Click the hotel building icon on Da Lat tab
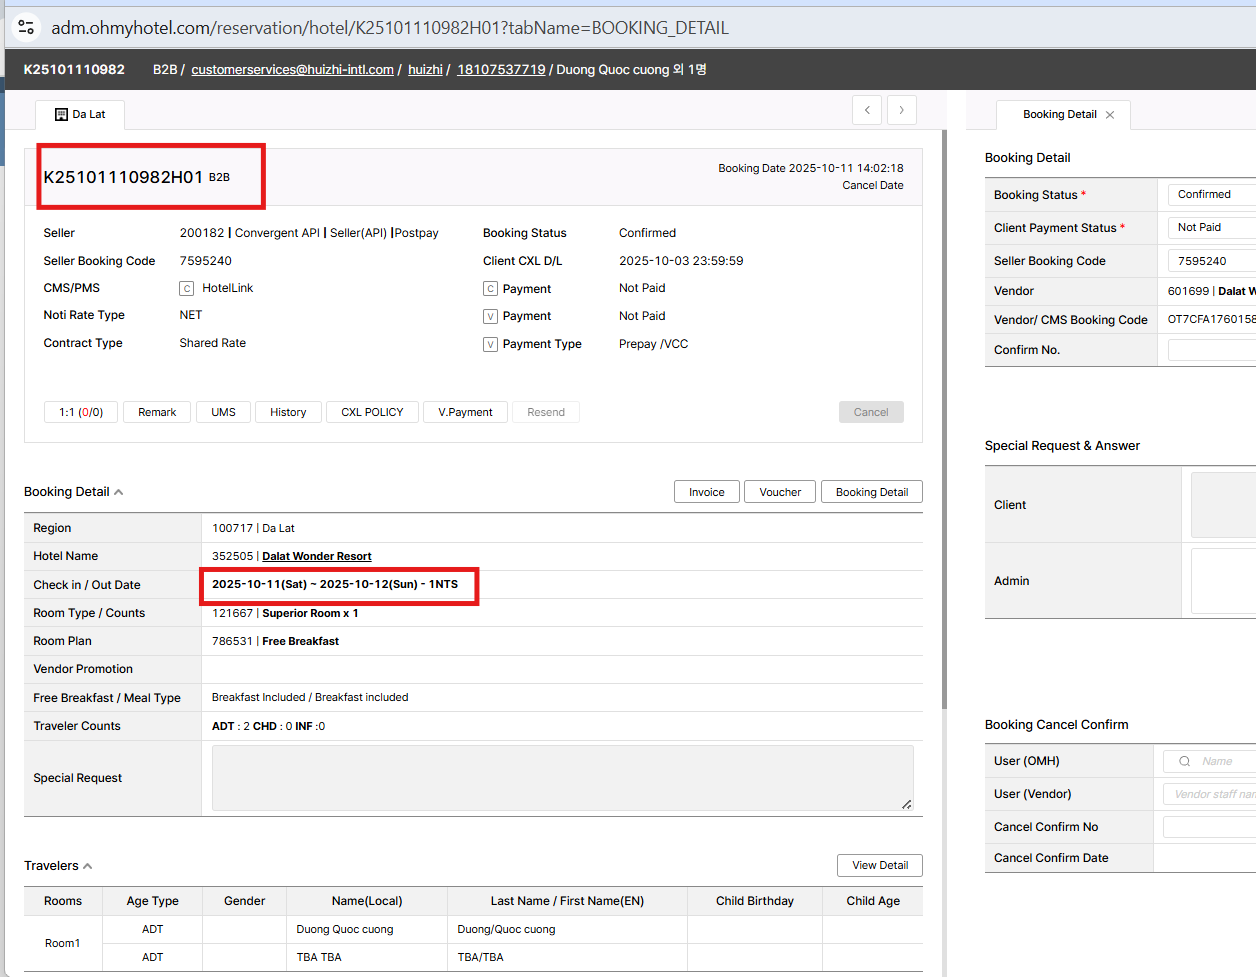Viewport: 1256px width, 977px height. (x=61, y=115)
